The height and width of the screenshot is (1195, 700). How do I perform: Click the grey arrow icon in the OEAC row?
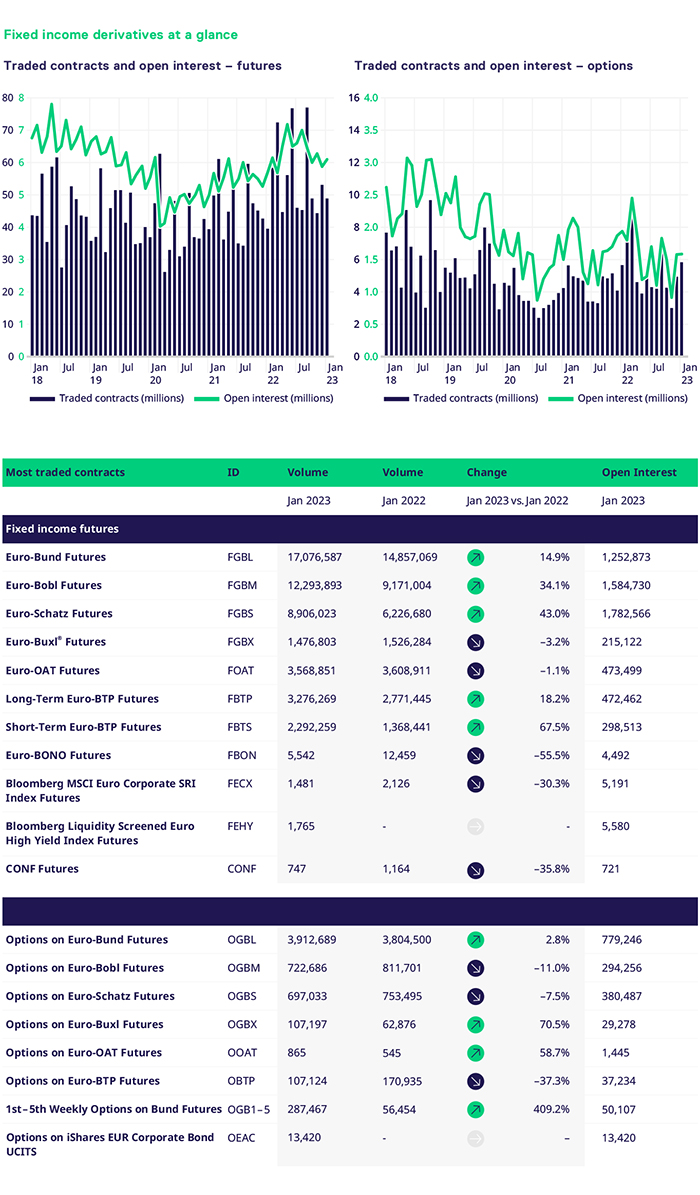click(x=476, y=1138)
